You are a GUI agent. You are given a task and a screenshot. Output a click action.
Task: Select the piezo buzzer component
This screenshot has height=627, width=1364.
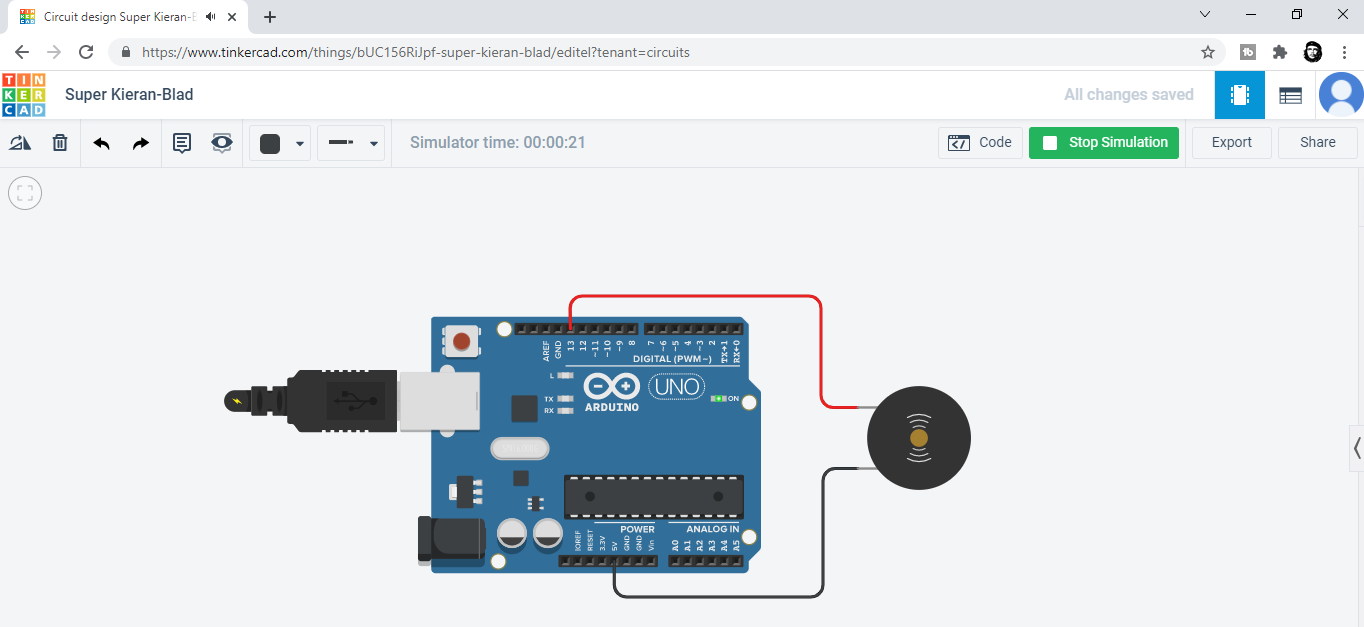point(918,438)
